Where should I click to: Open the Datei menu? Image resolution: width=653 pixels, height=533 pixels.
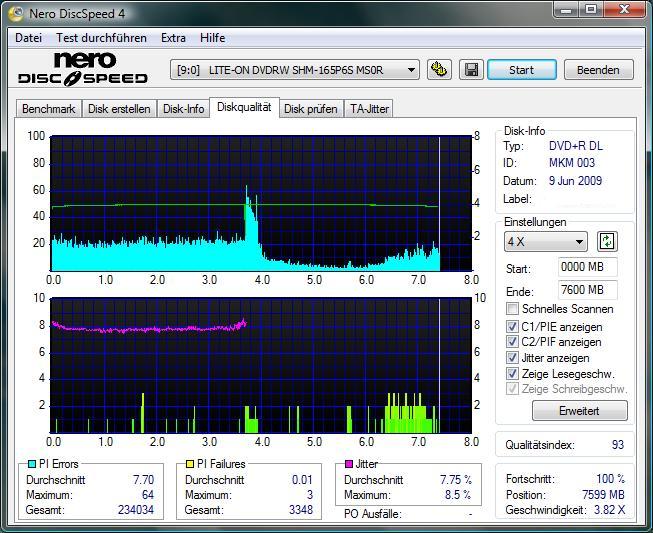point(28,37)
